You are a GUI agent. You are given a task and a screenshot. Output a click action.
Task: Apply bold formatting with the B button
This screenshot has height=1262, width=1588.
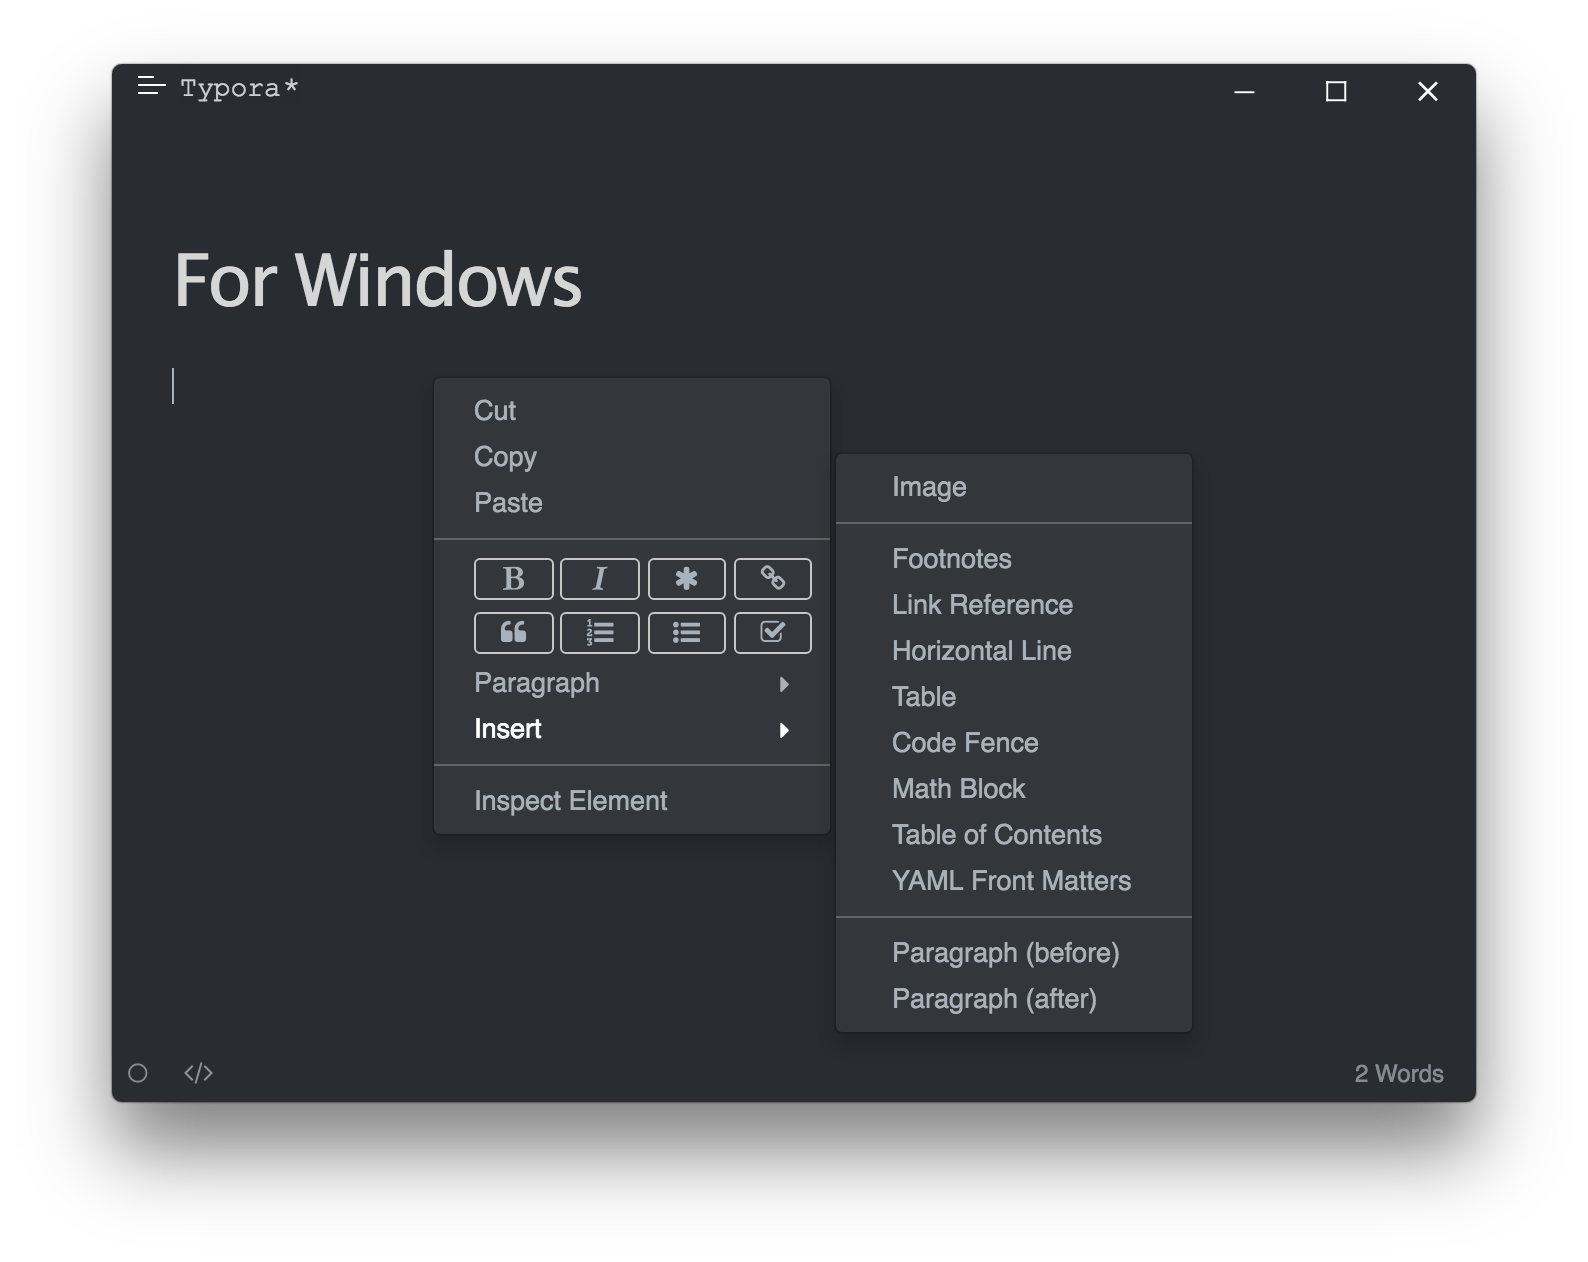pyautogui.click(x=513, y=579)
